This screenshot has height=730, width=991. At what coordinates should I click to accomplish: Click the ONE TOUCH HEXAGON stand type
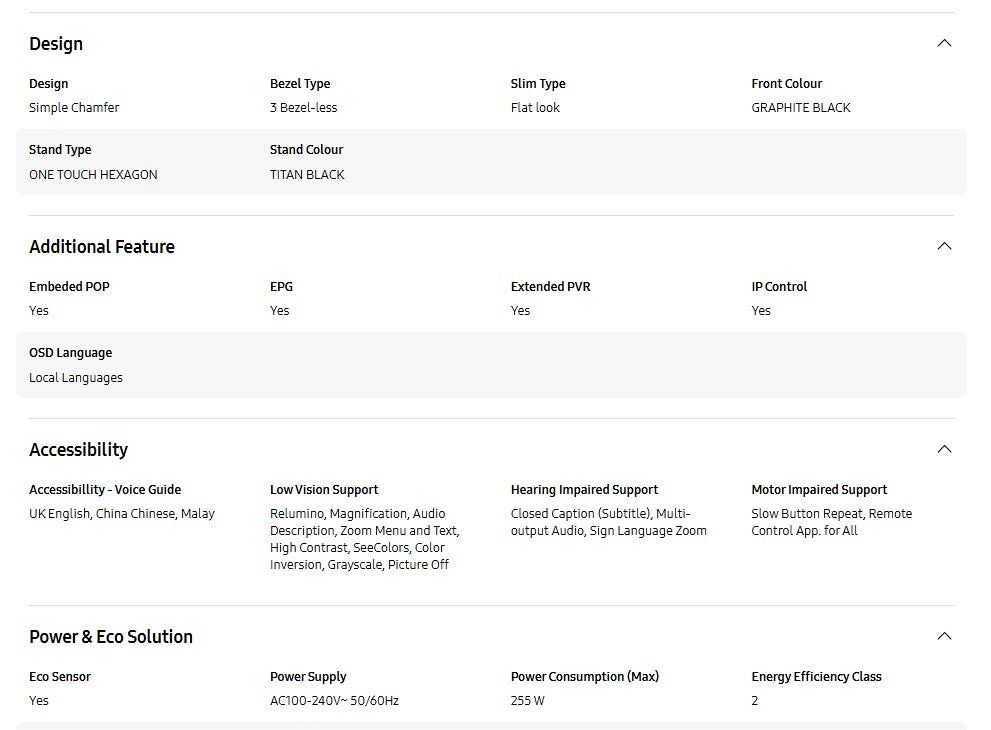[x=93, y=175]
